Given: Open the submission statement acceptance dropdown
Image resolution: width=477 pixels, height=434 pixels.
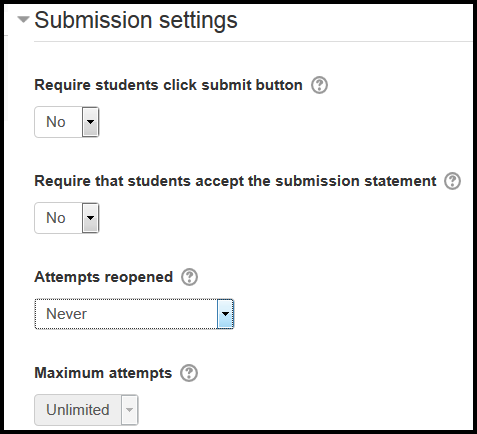Looking at the screenshot, I should pos(67,218).
